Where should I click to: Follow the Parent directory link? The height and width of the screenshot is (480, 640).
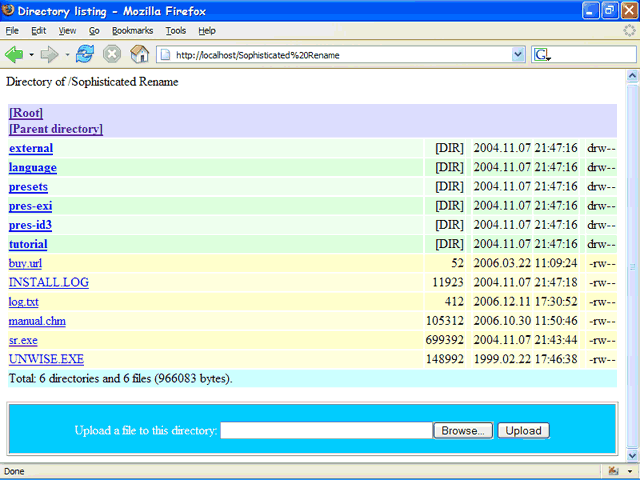pos(55,129)
